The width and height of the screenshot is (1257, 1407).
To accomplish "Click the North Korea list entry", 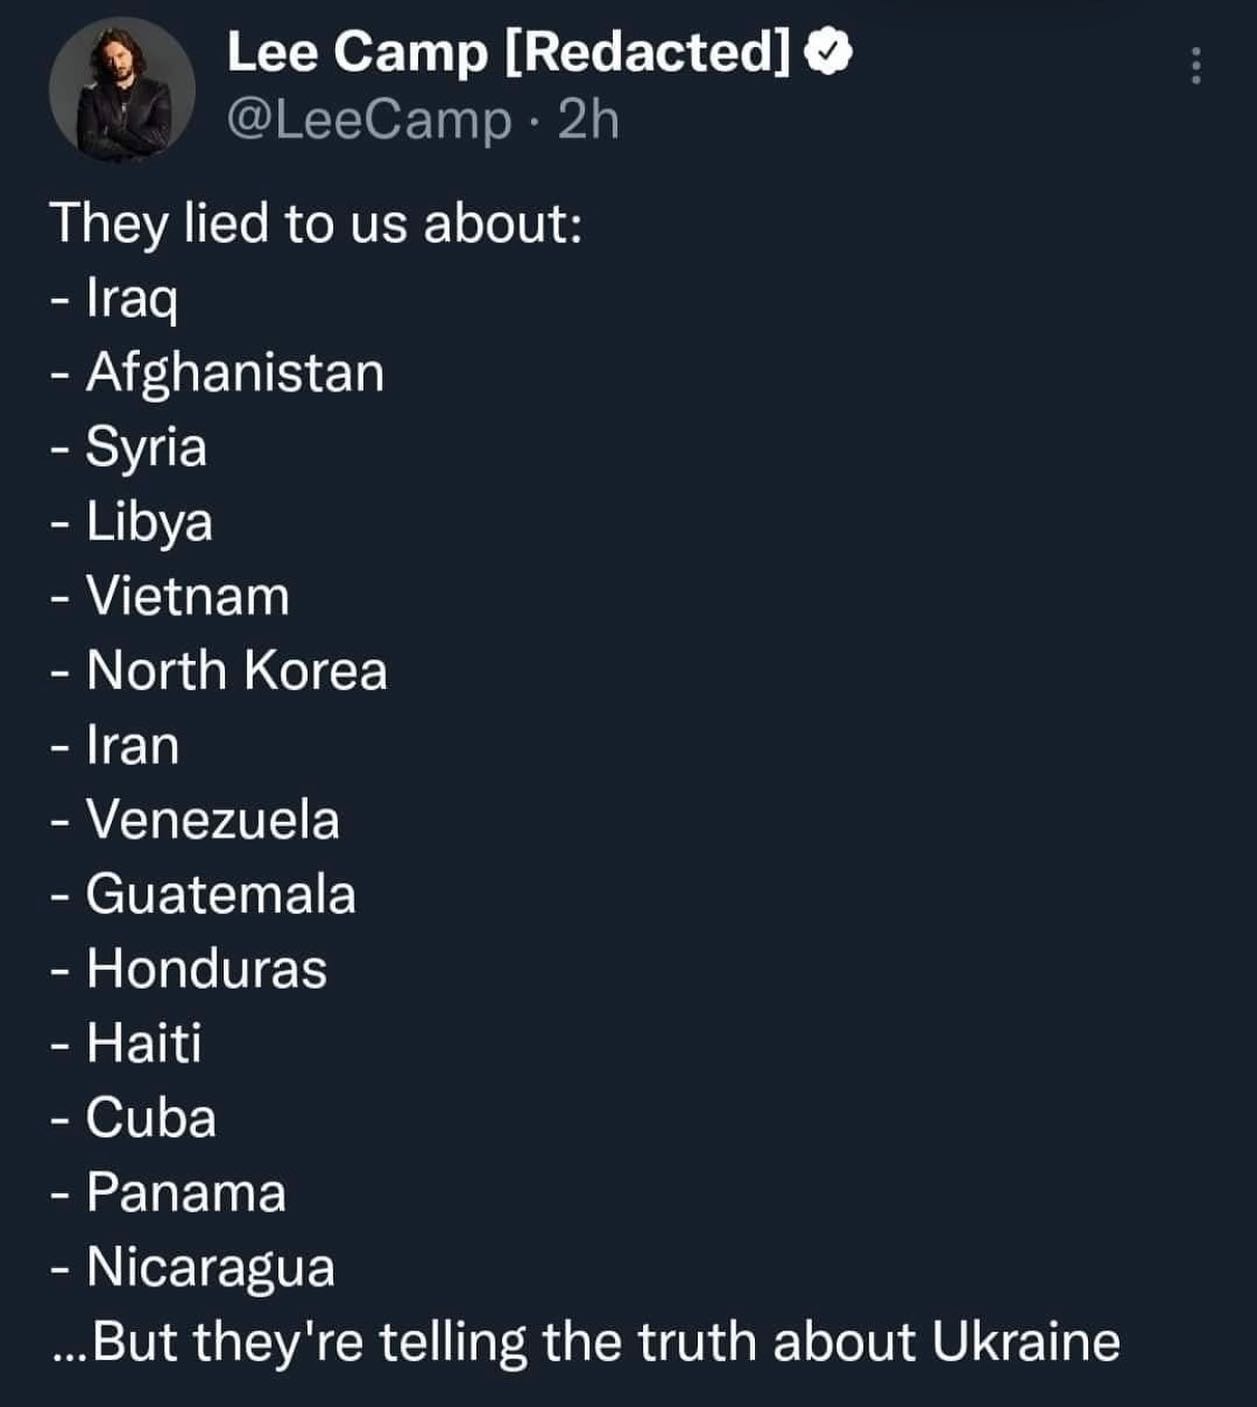I will click(236, 670).
